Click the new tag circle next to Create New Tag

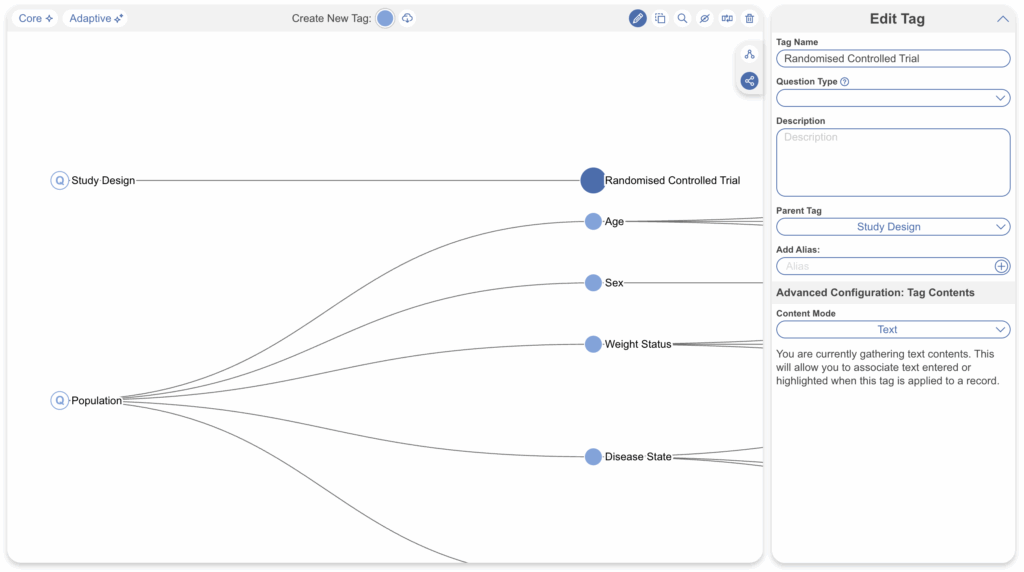click(x=385, y=18)
